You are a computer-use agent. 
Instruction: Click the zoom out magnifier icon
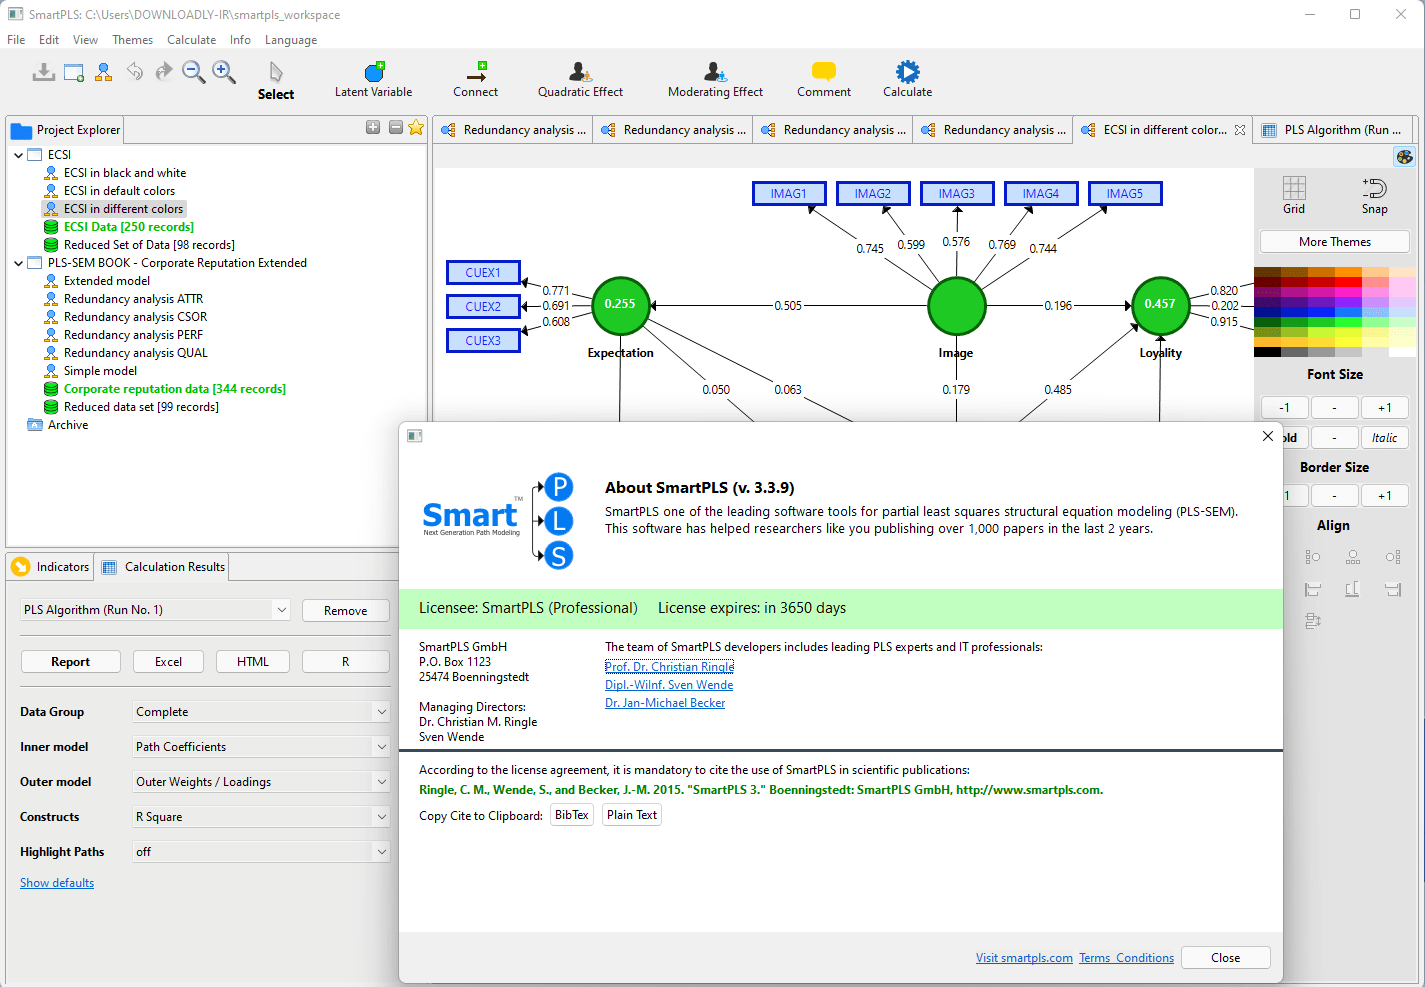pos(194,72)
